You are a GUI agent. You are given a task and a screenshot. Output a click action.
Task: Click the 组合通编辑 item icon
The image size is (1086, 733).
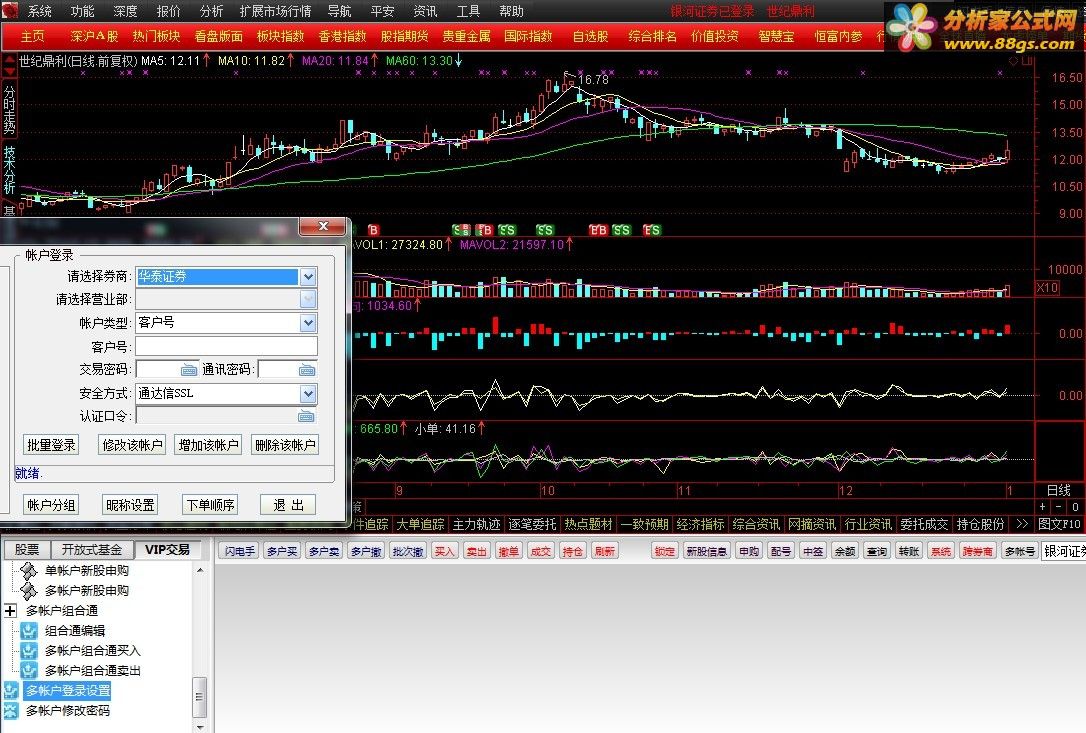point(28,631)
